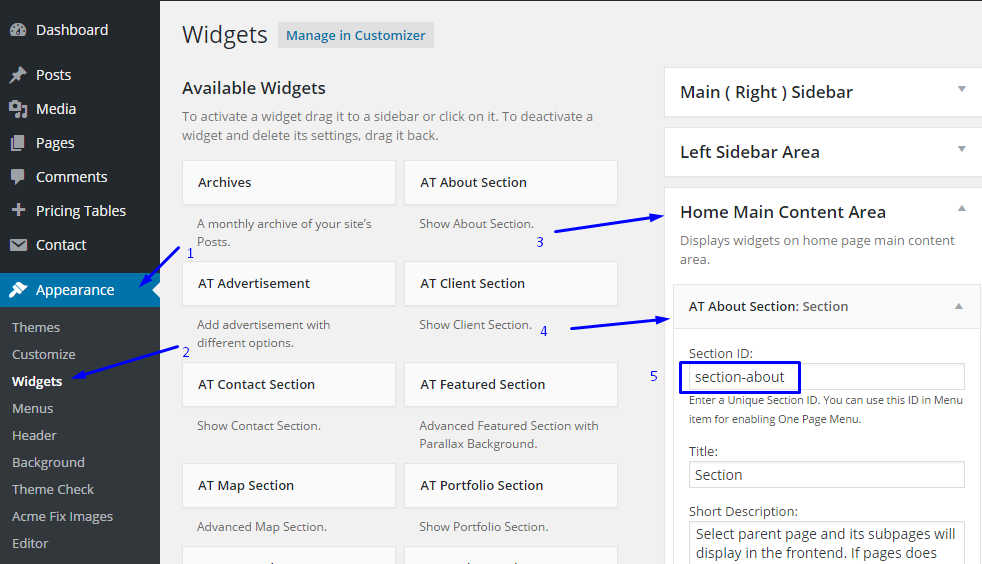982x564 pixels.
Task: Open the Posts menu item
Action: tap(53, 74)
